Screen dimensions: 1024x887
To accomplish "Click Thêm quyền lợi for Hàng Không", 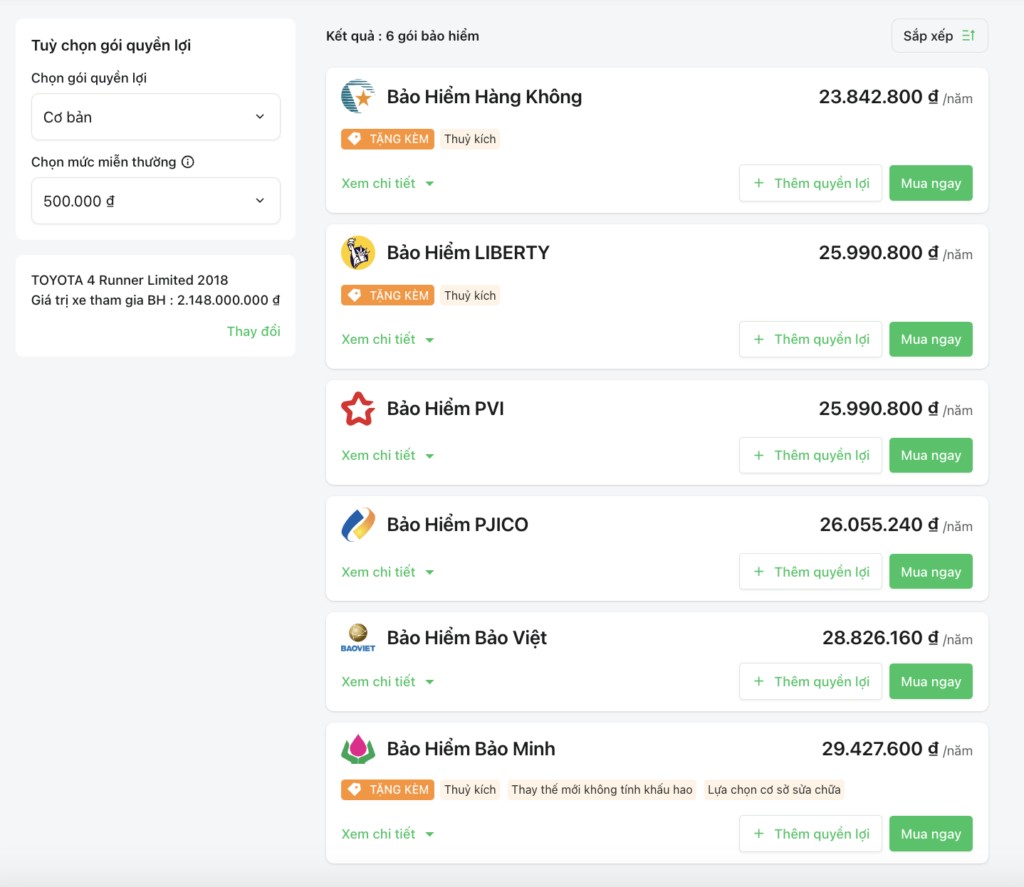I will (x=810, y=184).
